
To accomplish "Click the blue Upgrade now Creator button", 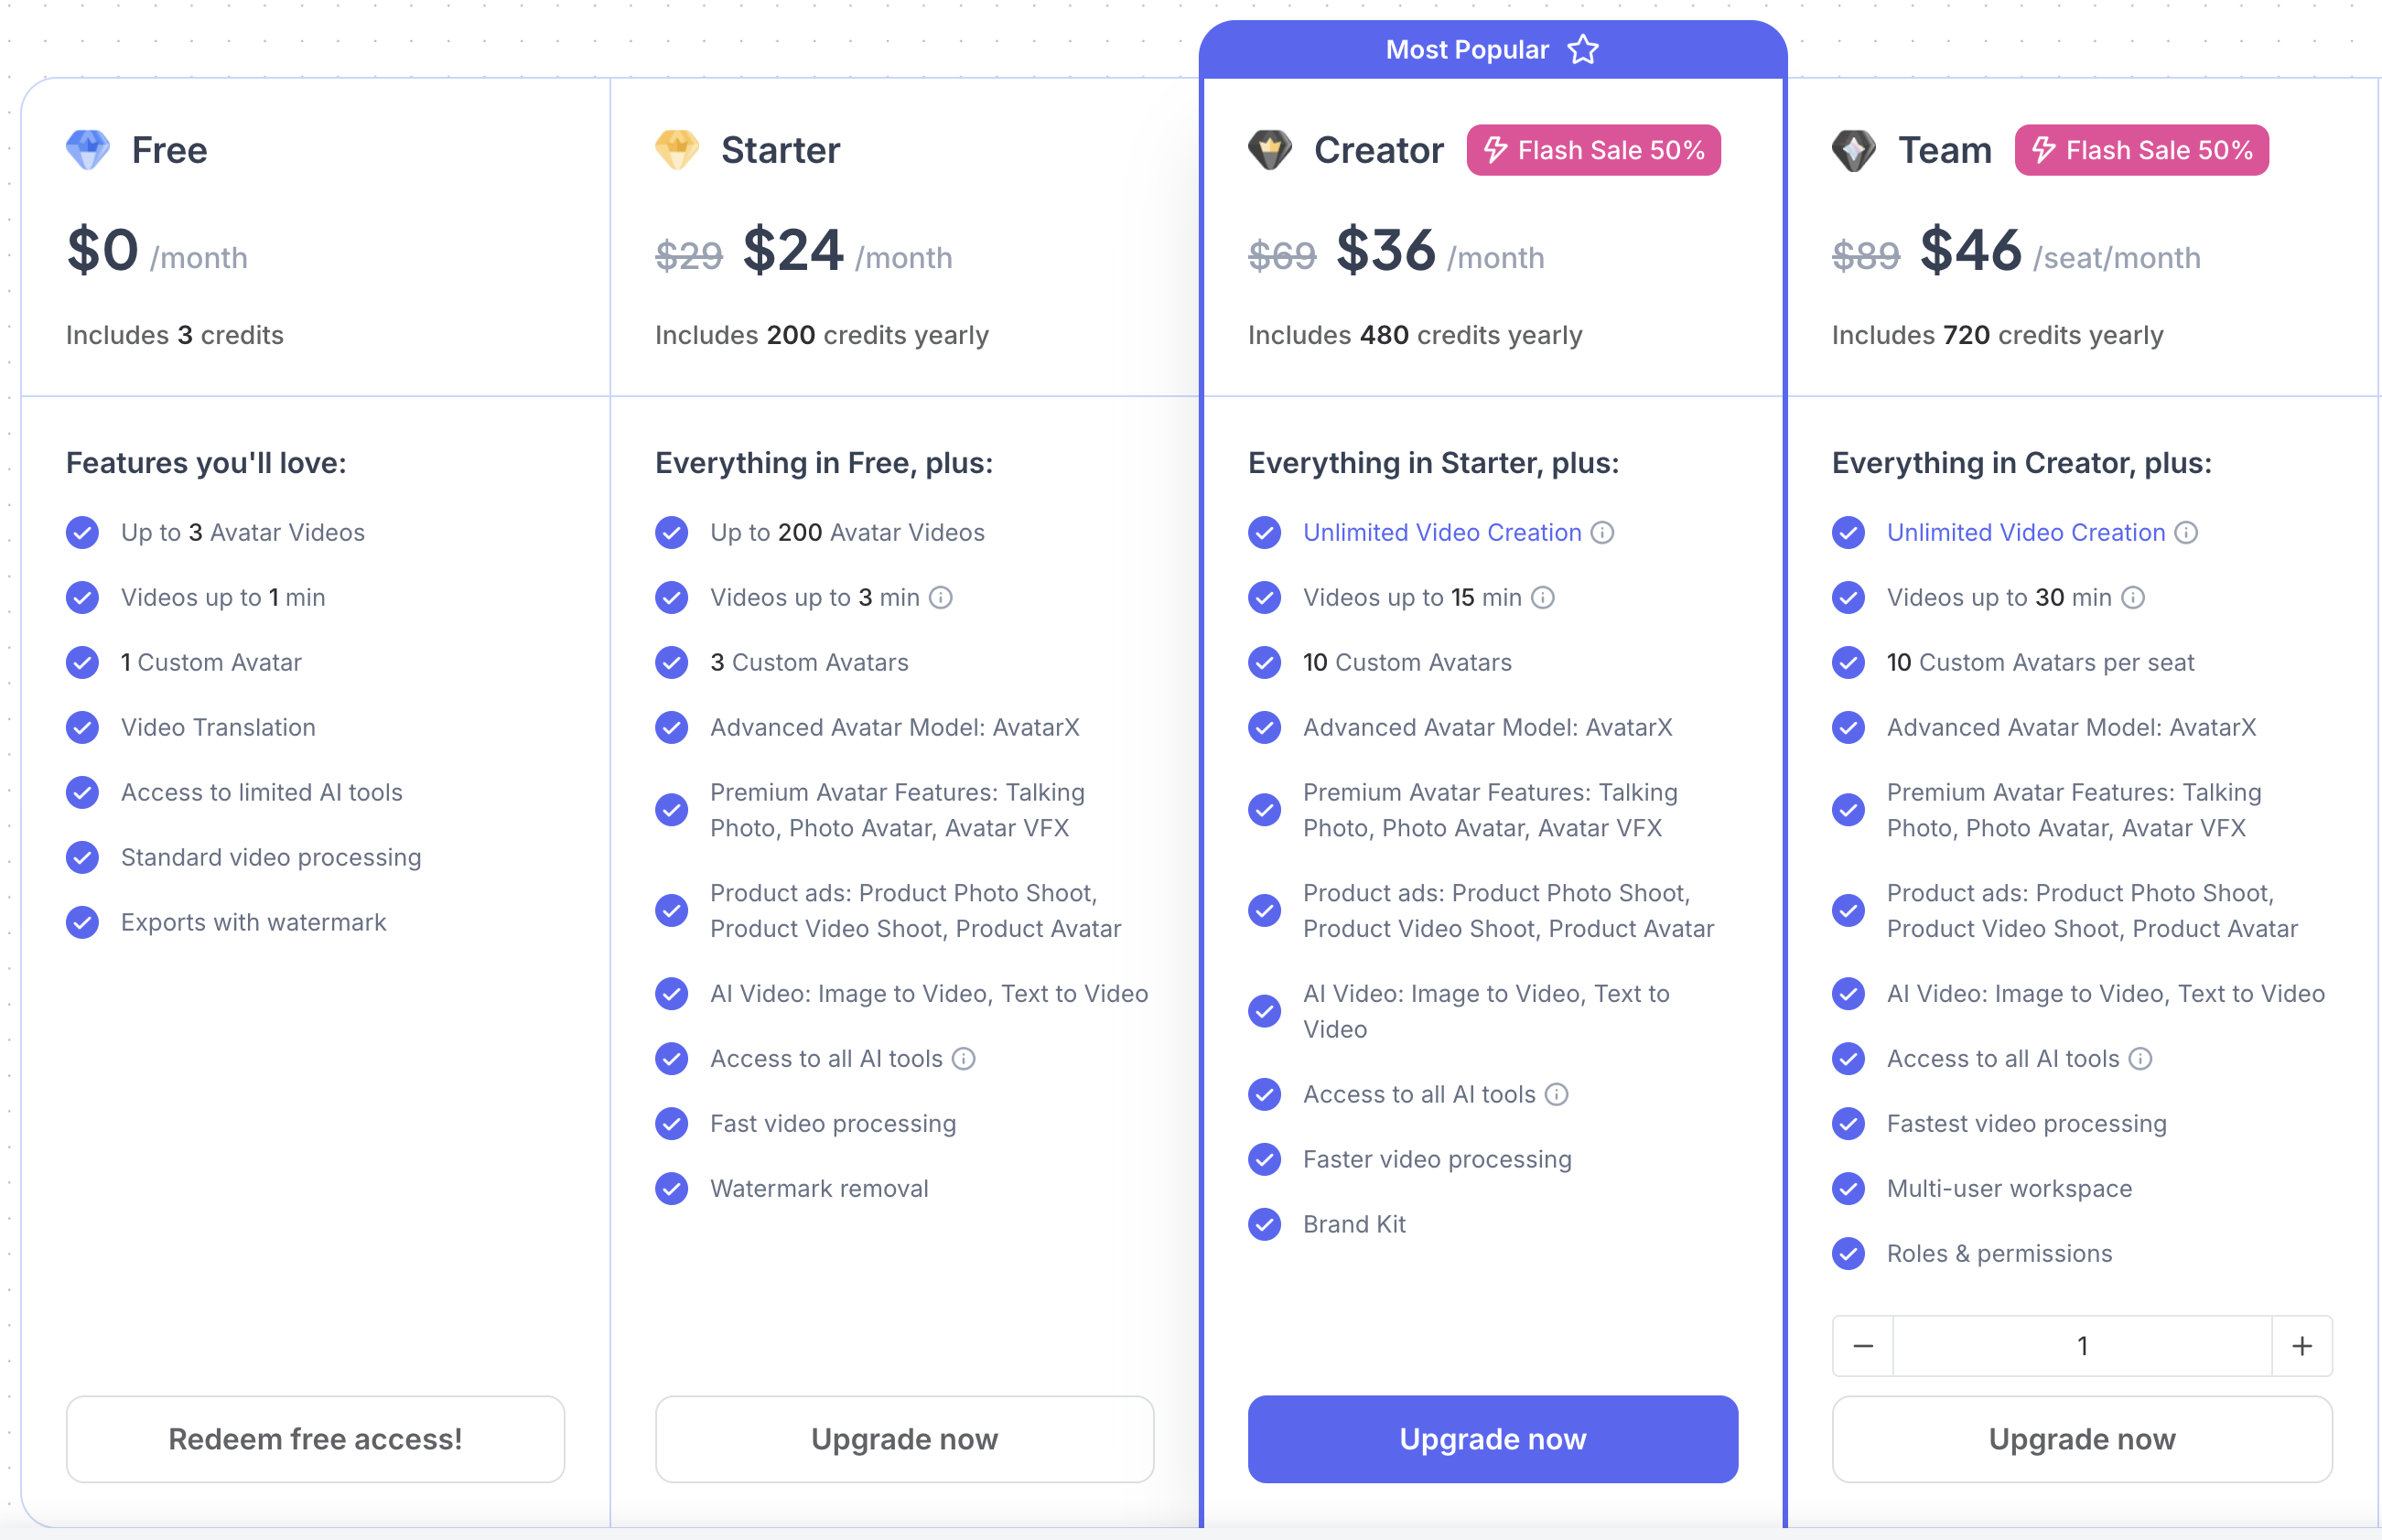I will pyautogui.click(x=1492, y=1439).
